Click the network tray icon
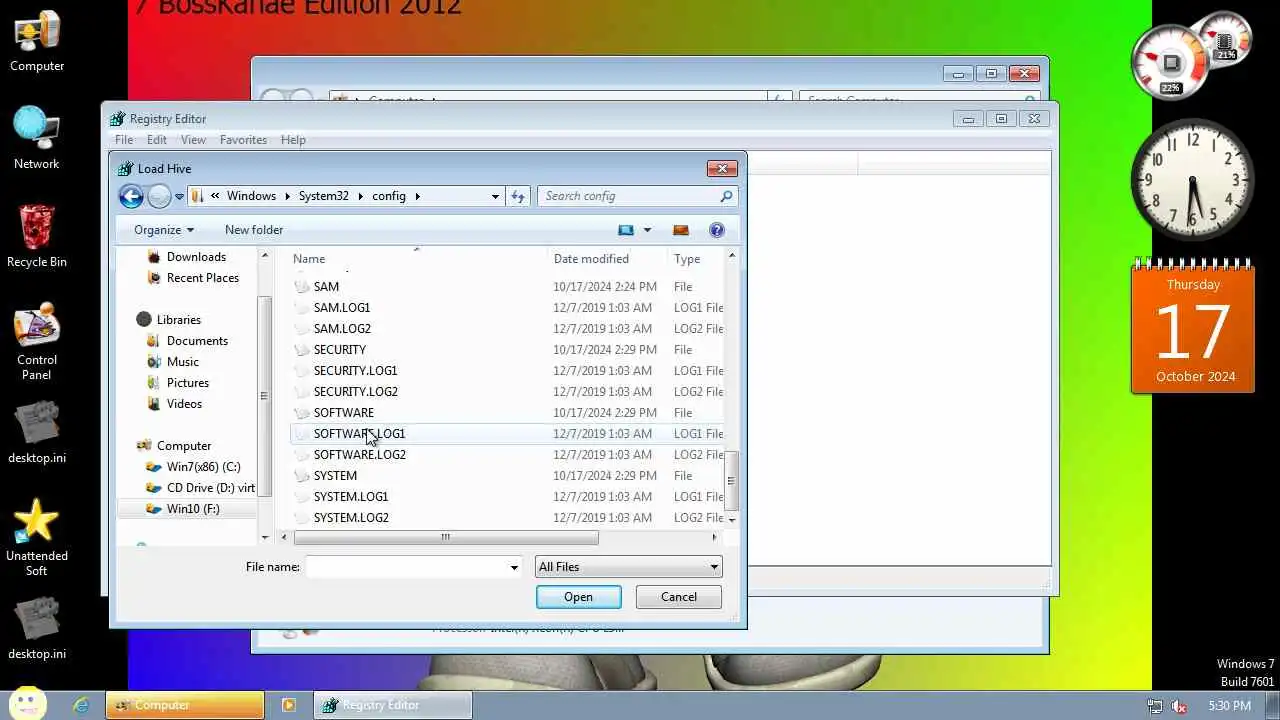The width and height of the screenshot is (1280, 720). click(1155, 706)
